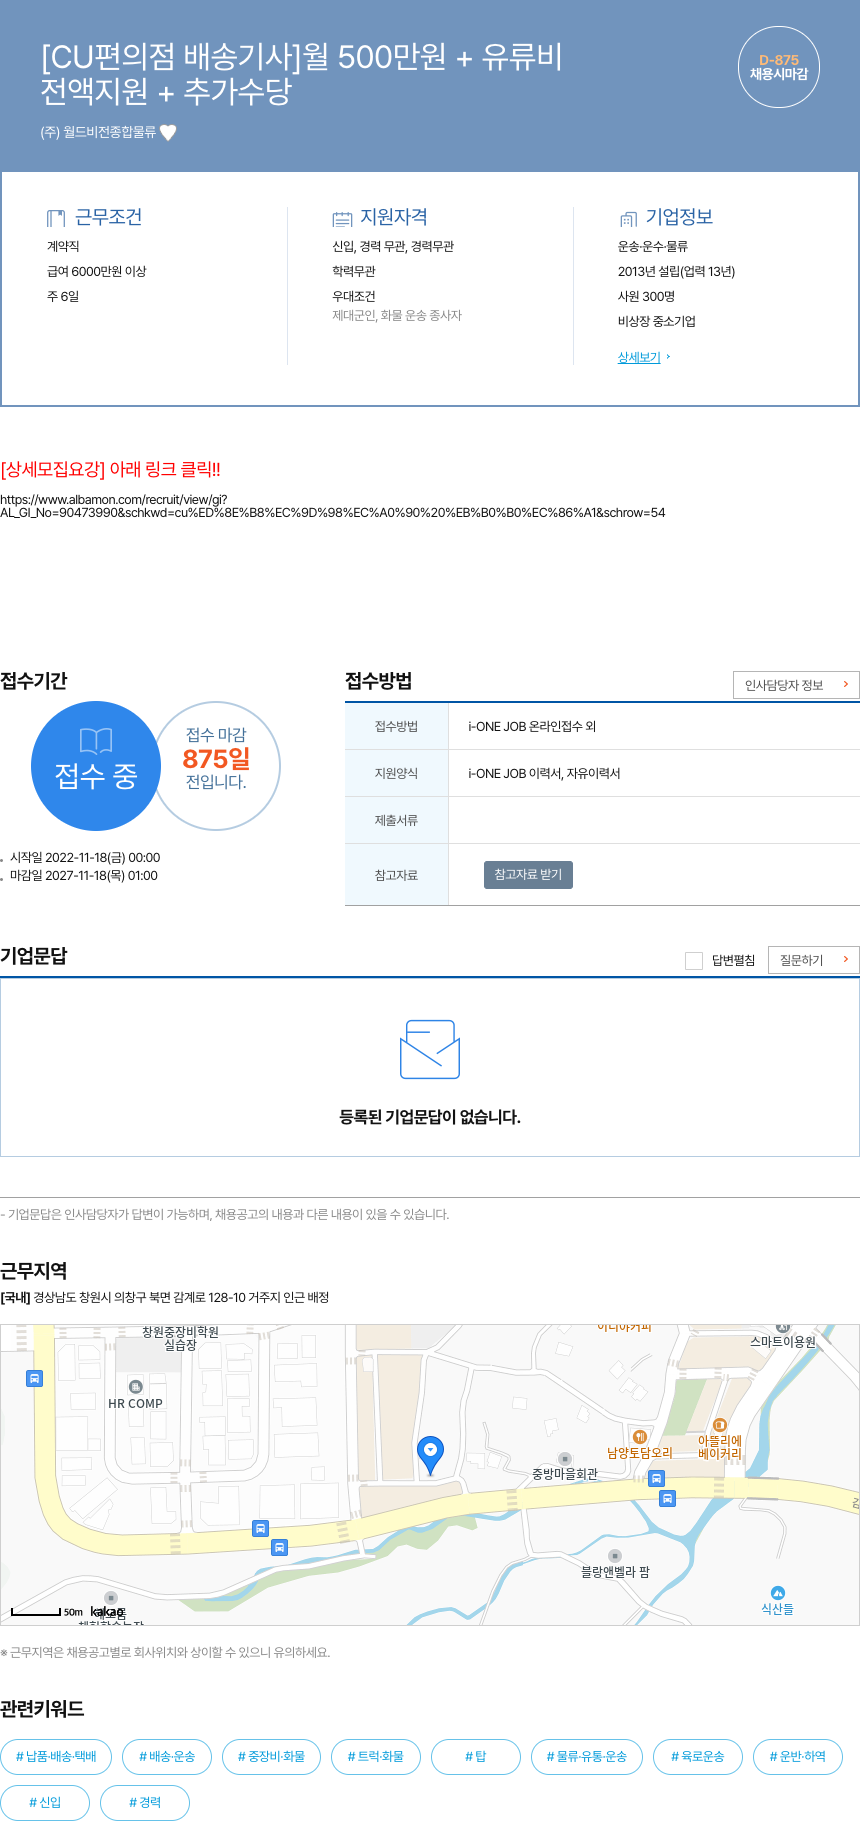The width and height of the screenshot is (860, 1821).
Task: Select the #트럭·화물 keyword tag
Action: point(376,1756)
